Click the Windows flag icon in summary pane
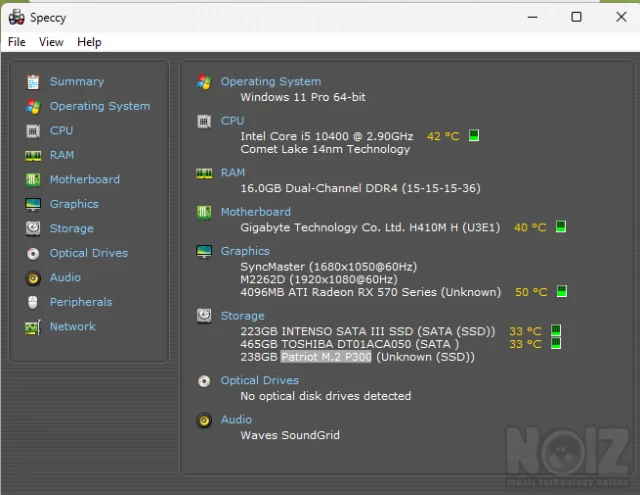 click(x=204, y=82)
